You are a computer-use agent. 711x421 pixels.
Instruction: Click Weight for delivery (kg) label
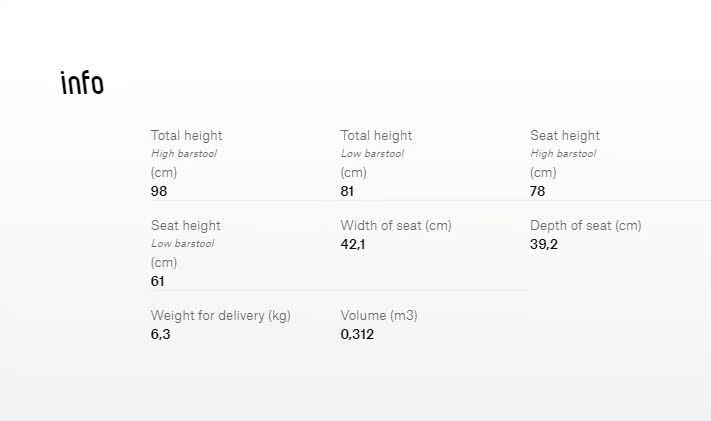[x=220, y=315]
